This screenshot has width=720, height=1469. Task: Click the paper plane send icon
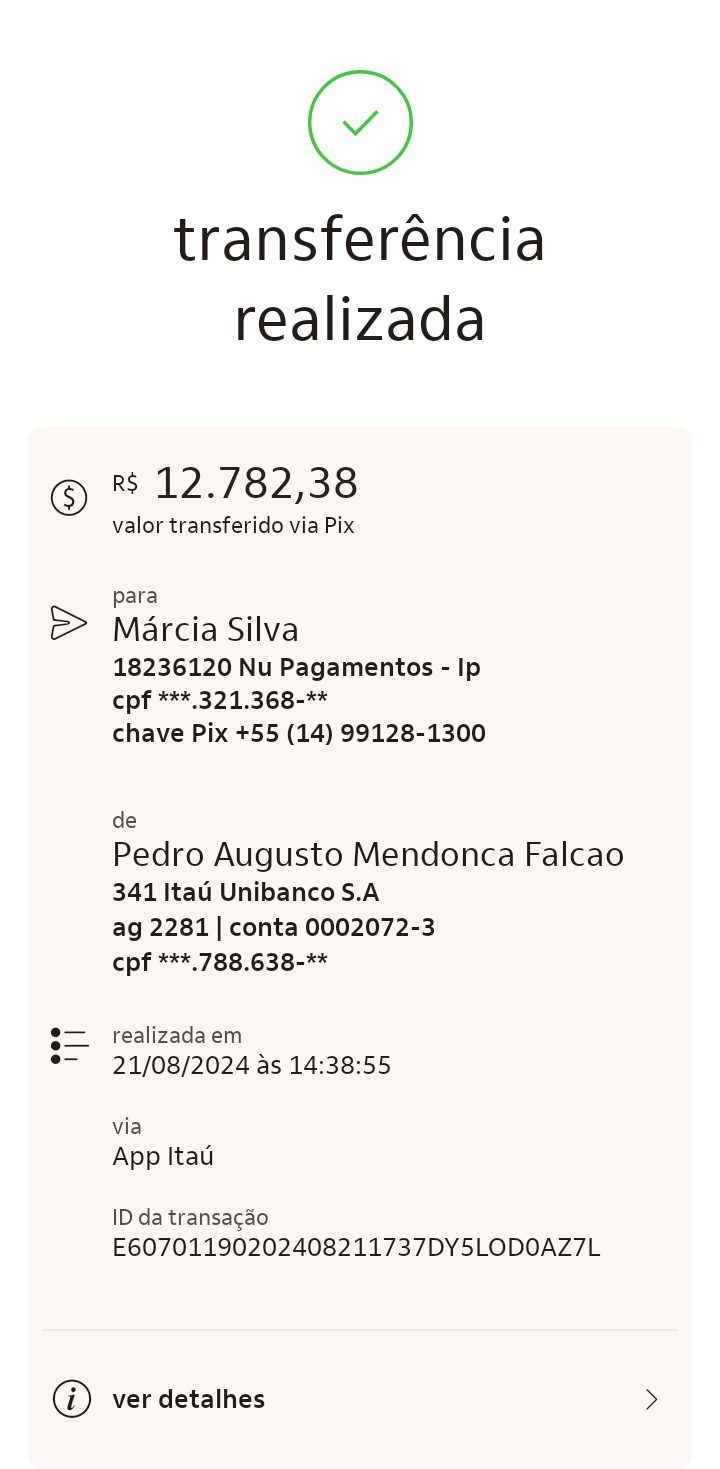(x=68, y=622)
